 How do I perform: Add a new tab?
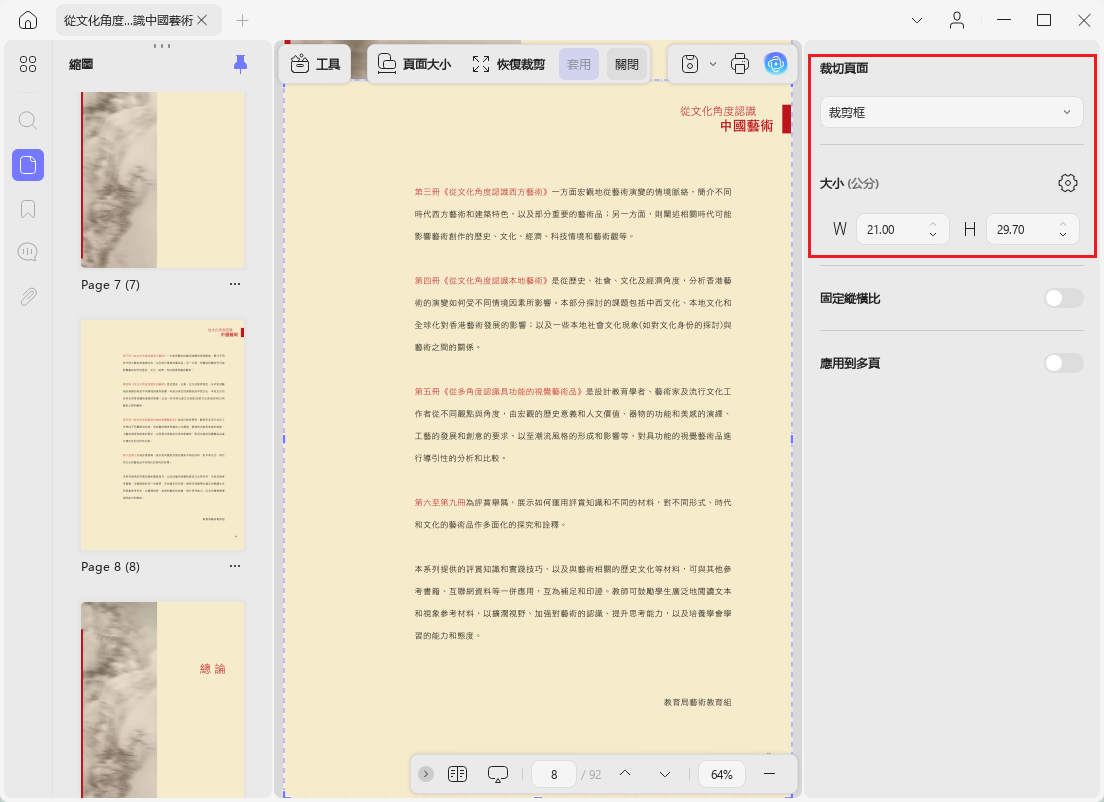242,20
